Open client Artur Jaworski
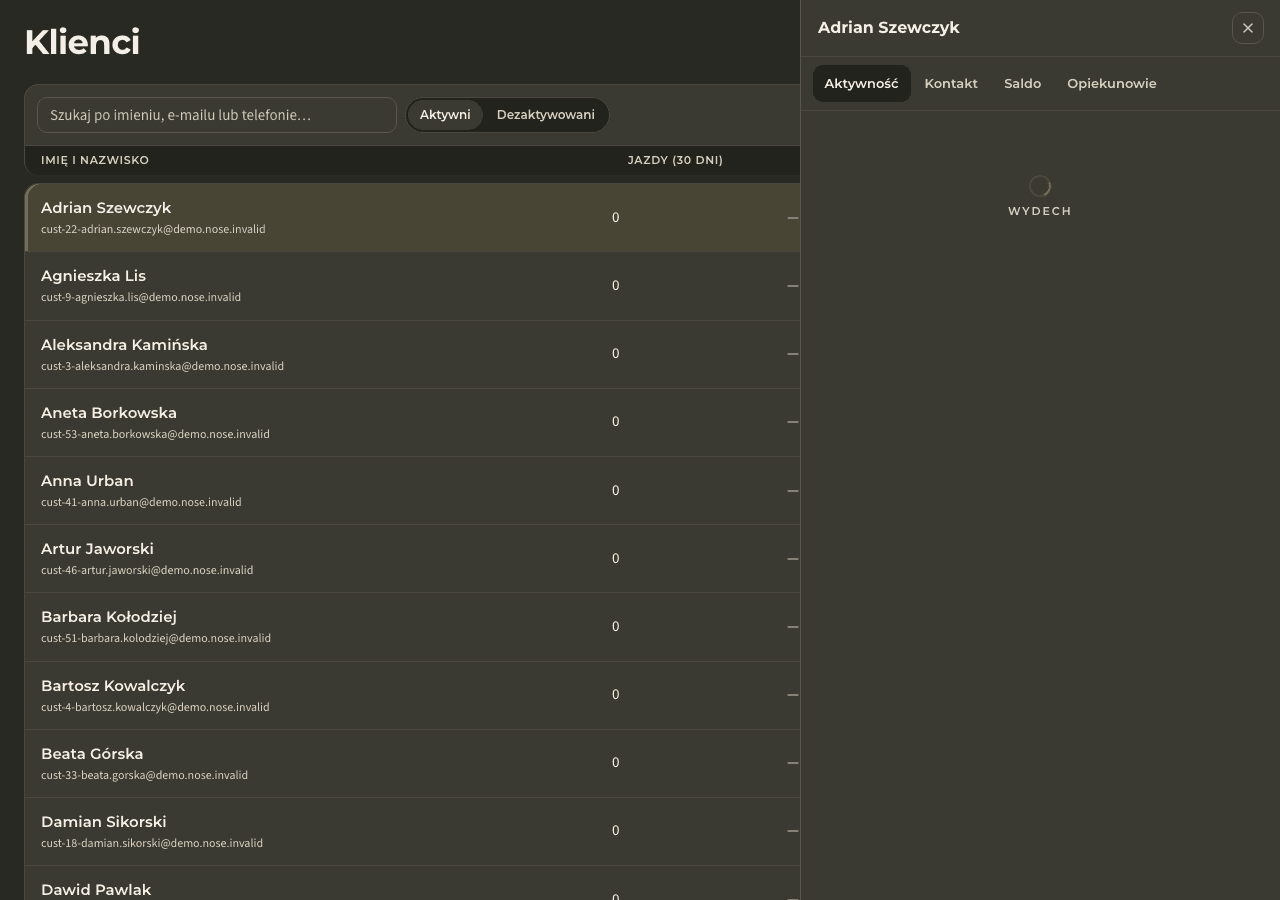 tap(97, 549)
